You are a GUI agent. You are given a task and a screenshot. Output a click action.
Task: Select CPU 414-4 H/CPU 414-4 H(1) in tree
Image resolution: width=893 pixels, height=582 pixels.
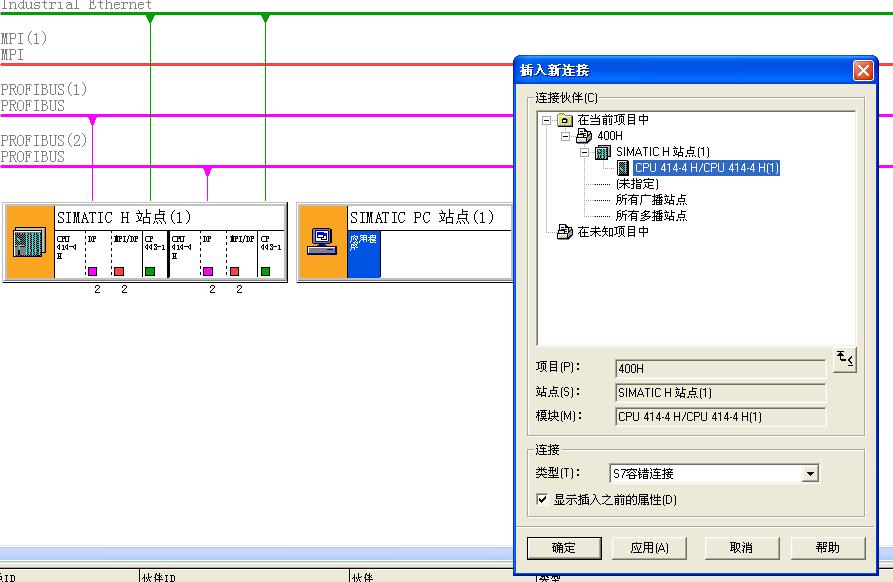[706, 167]
